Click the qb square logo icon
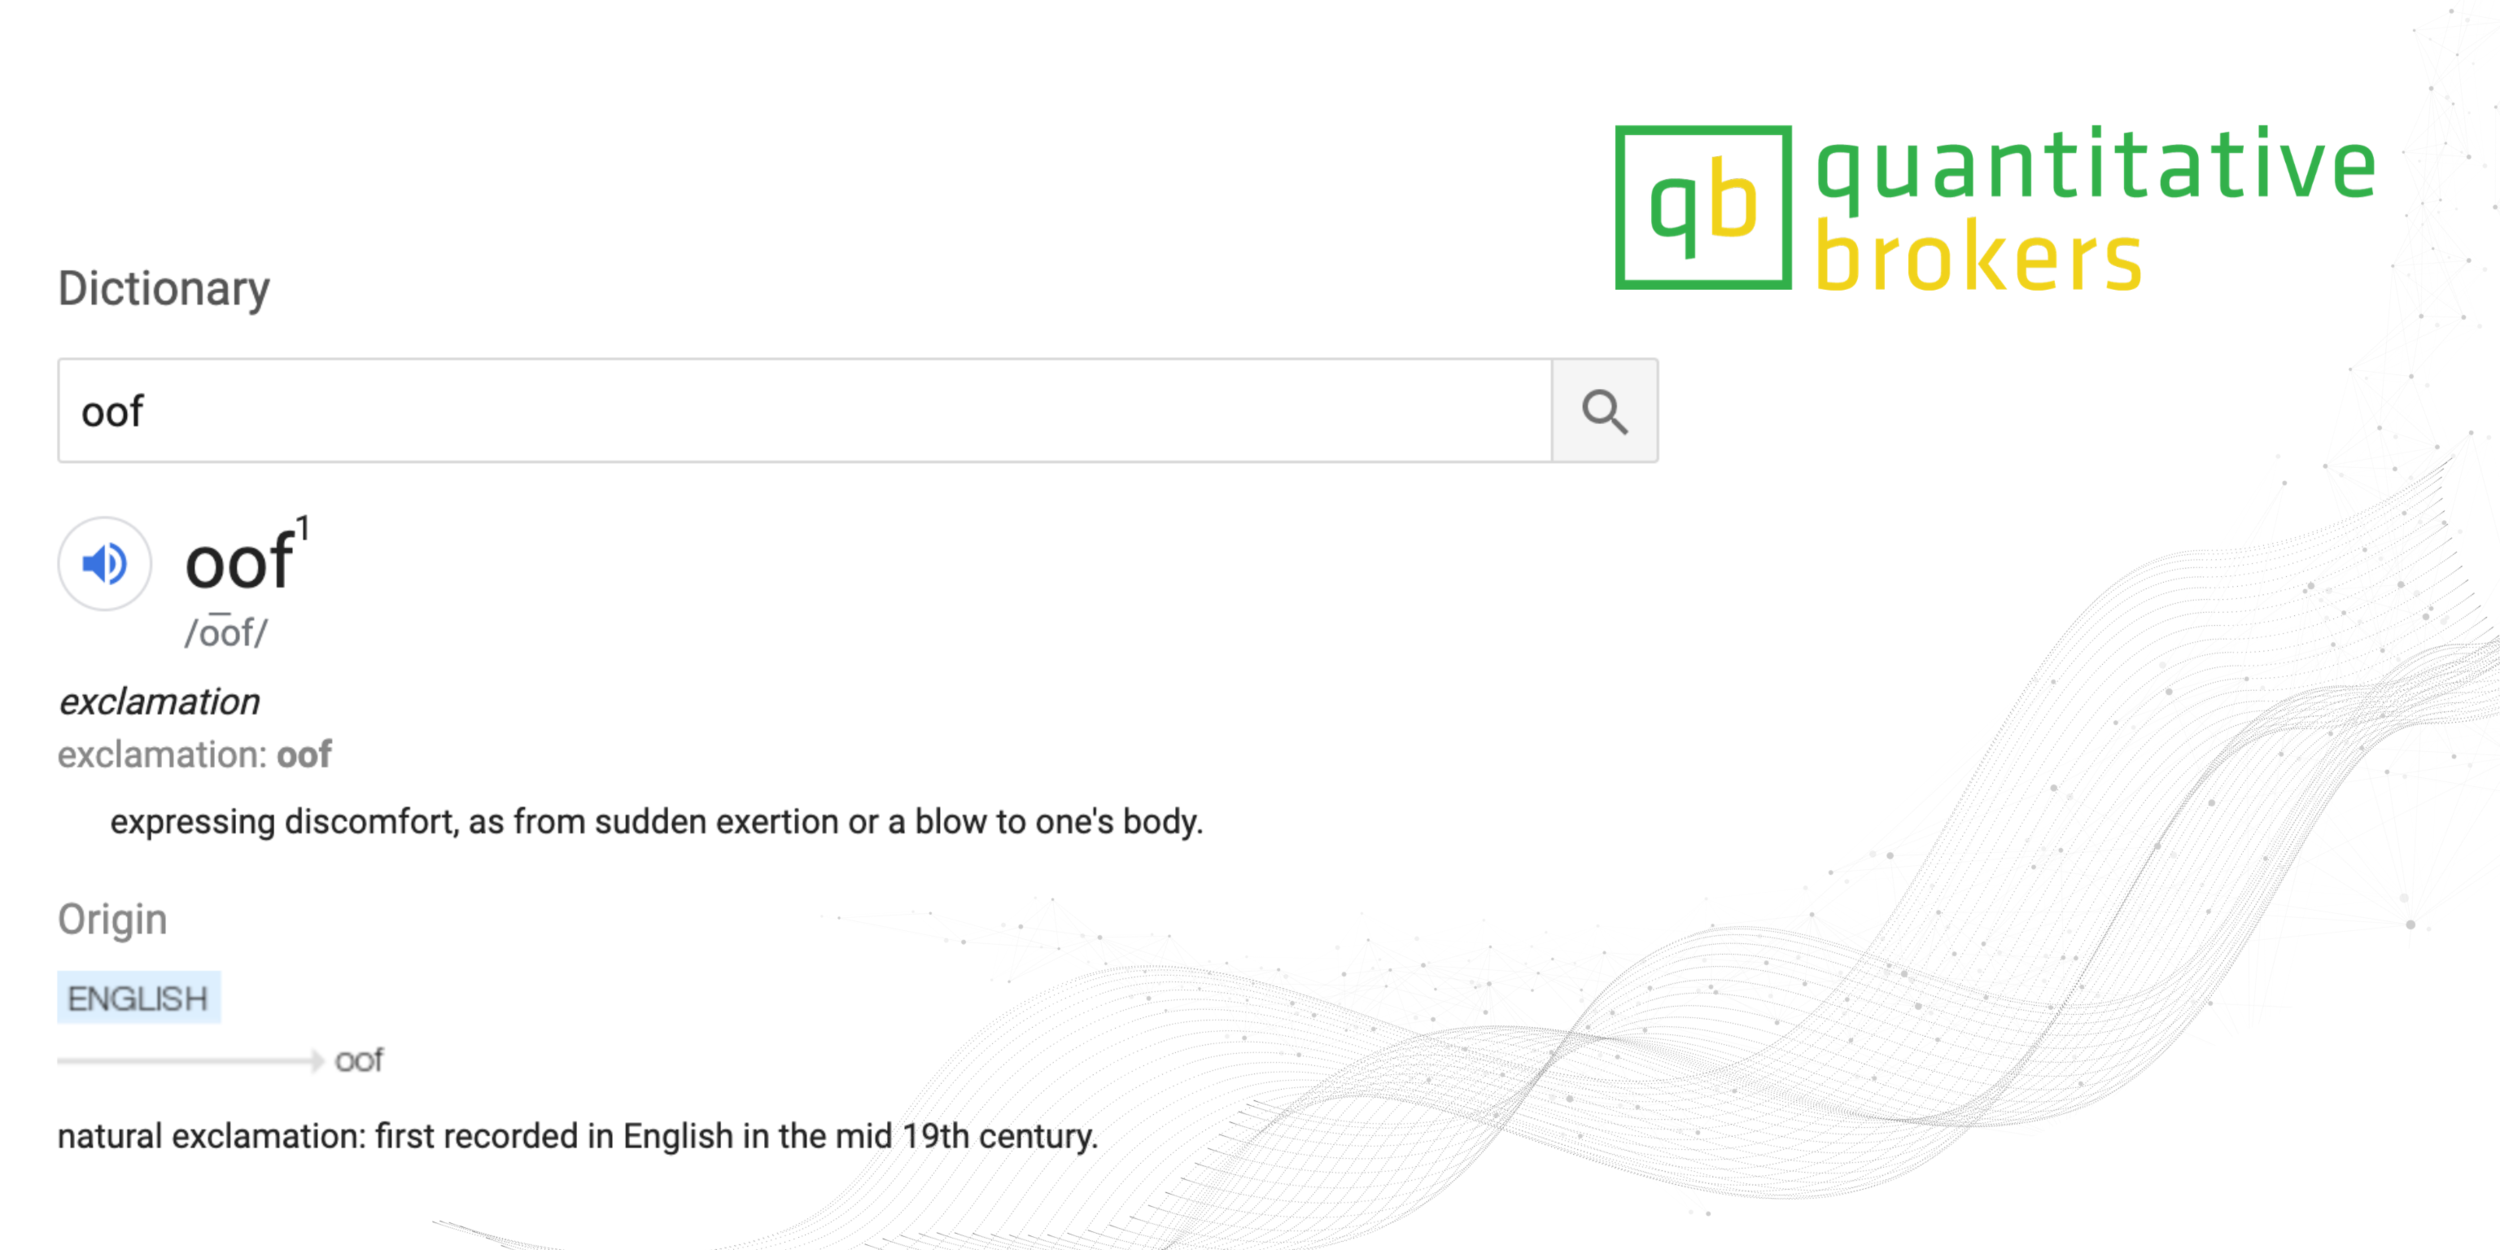 (1703, 207)
